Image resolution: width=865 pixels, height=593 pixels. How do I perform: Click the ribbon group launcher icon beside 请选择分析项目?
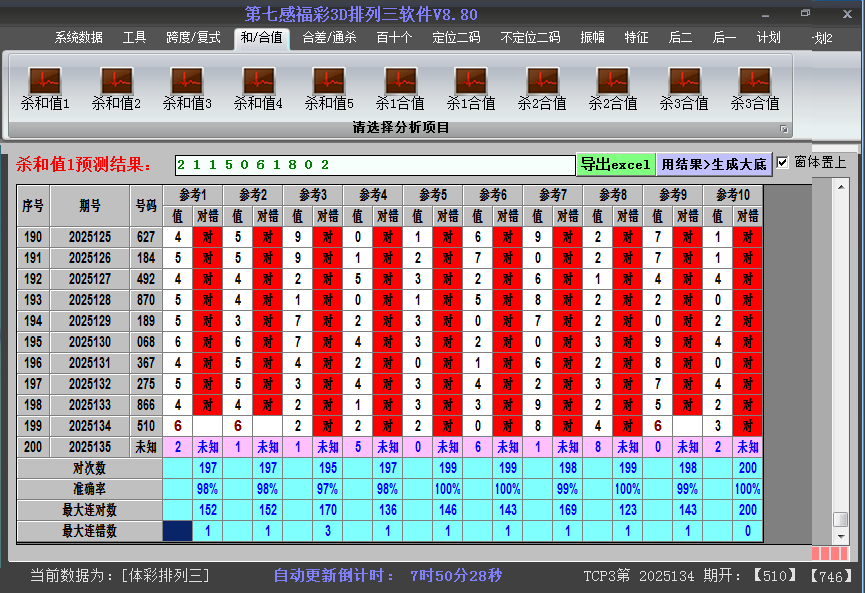click(x=783, y=129)
